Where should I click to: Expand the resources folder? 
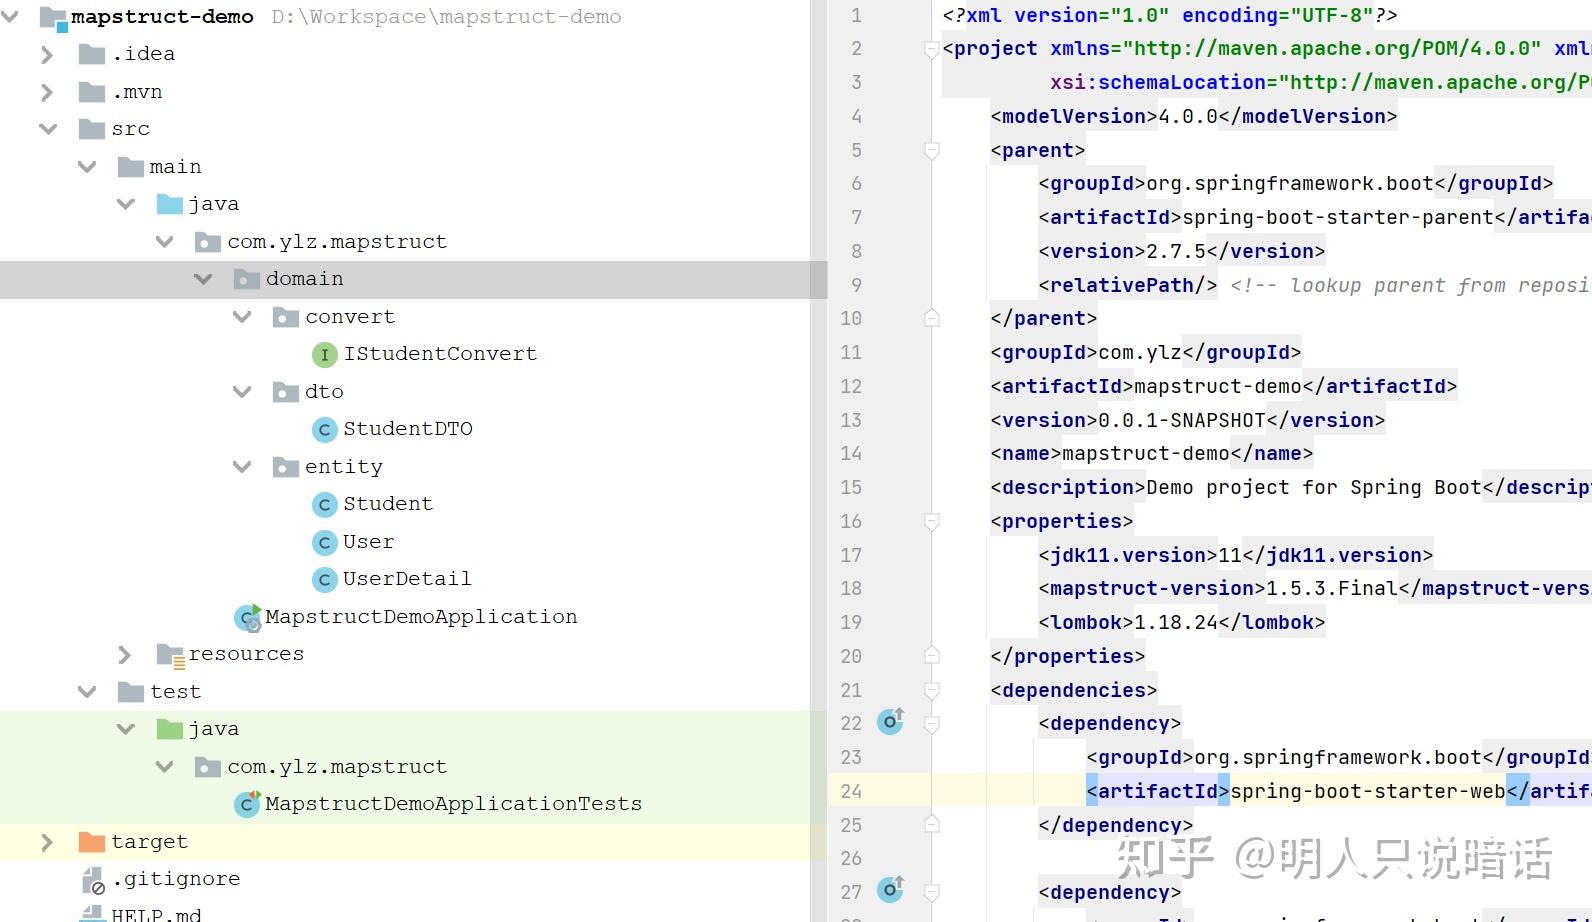(x=125, y=654)
